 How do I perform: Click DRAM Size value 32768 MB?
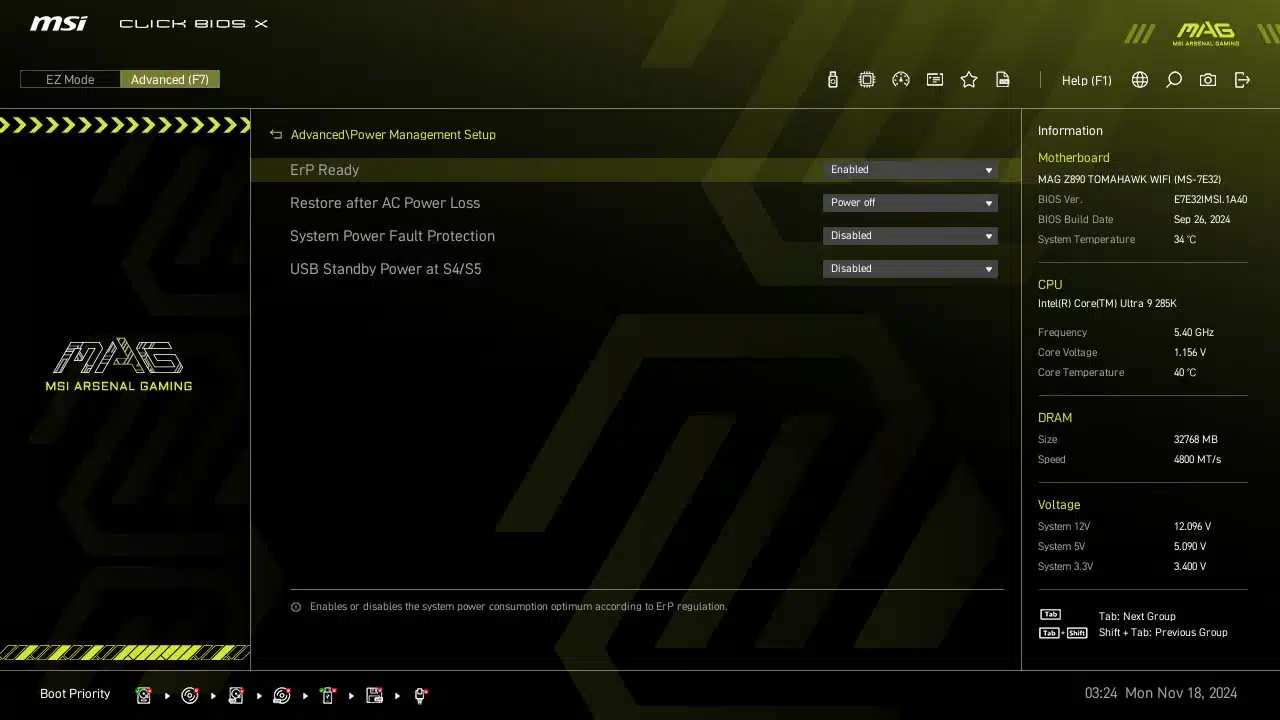click(1196, 440)
